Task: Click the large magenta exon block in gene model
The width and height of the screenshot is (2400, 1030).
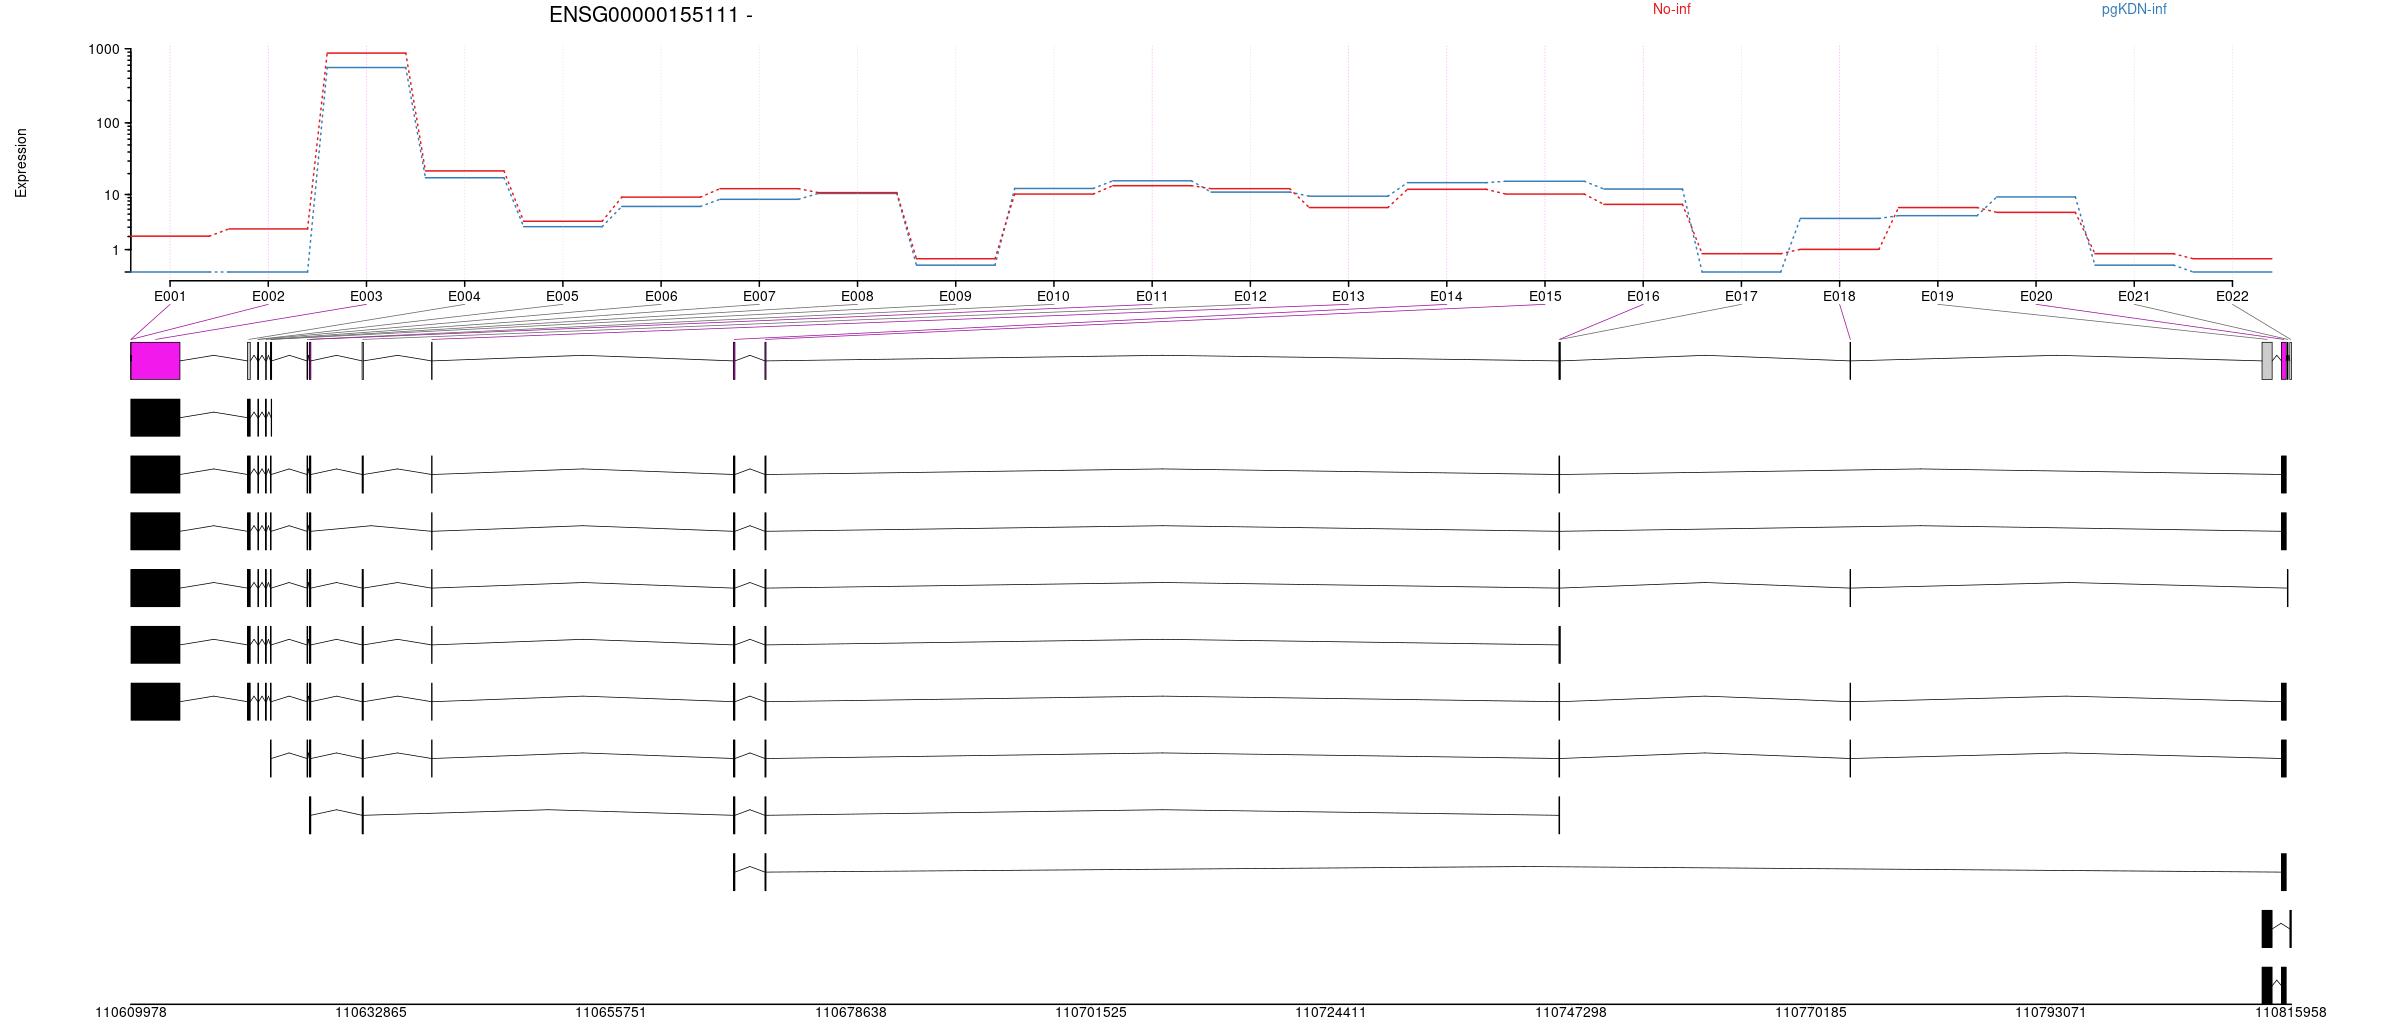Action: click(155, 361)
